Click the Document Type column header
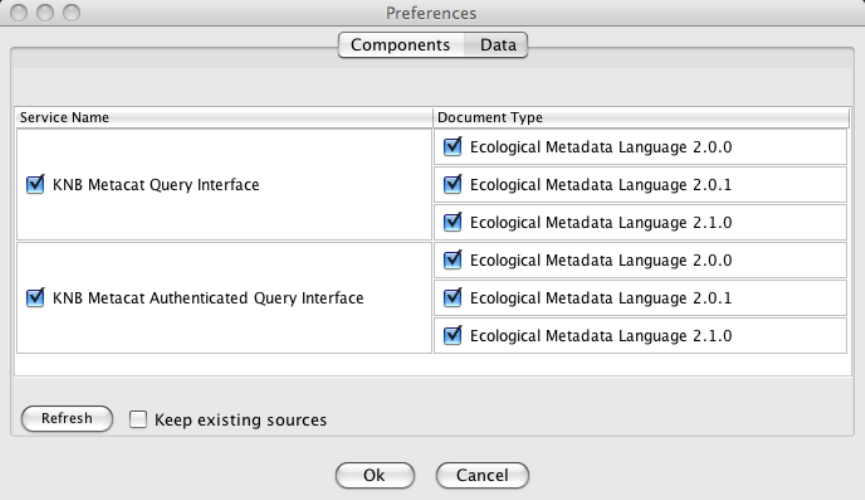The width and height of the screenshot is (865, 500). click(640, 118)
